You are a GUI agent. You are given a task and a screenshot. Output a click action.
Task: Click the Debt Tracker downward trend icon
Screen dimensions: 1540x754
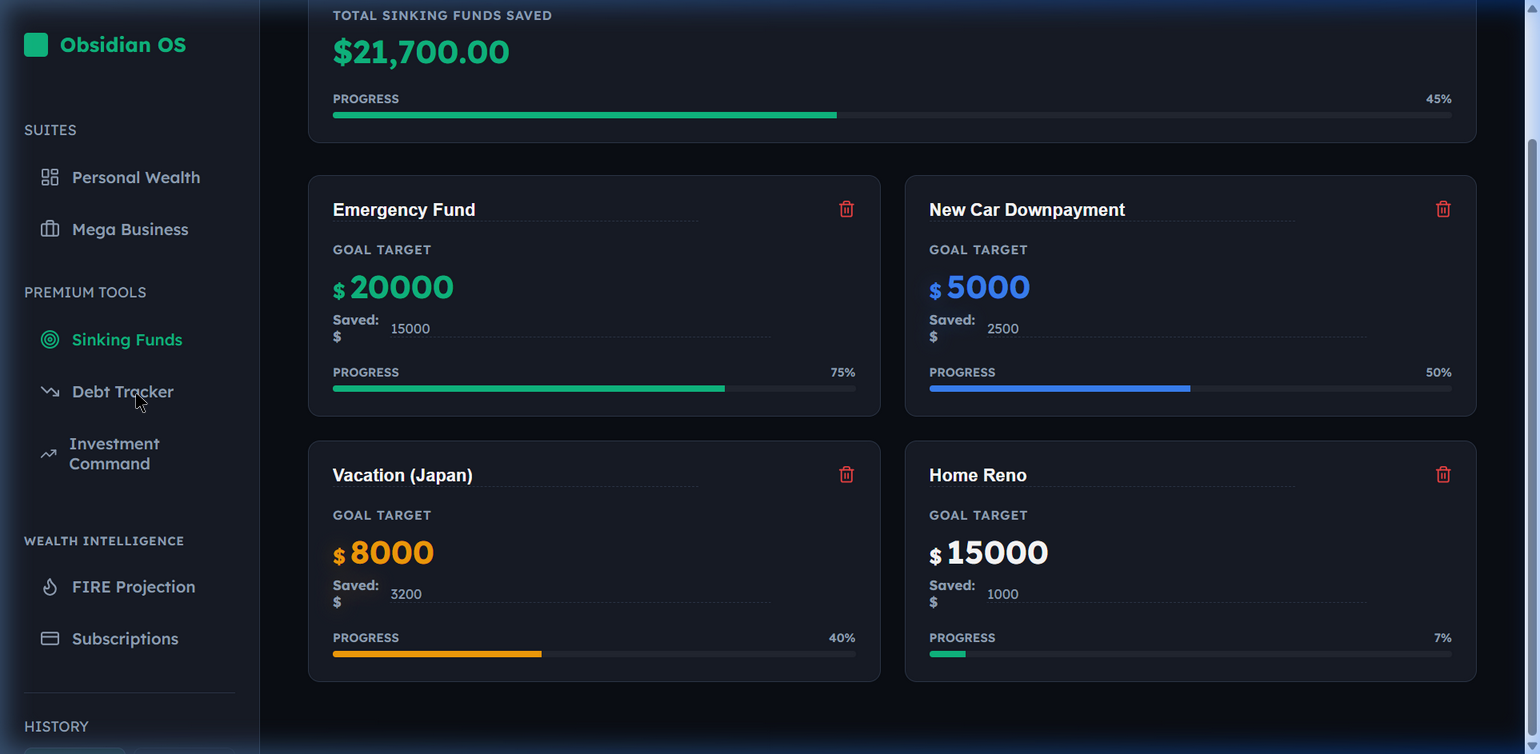point(50,392)
